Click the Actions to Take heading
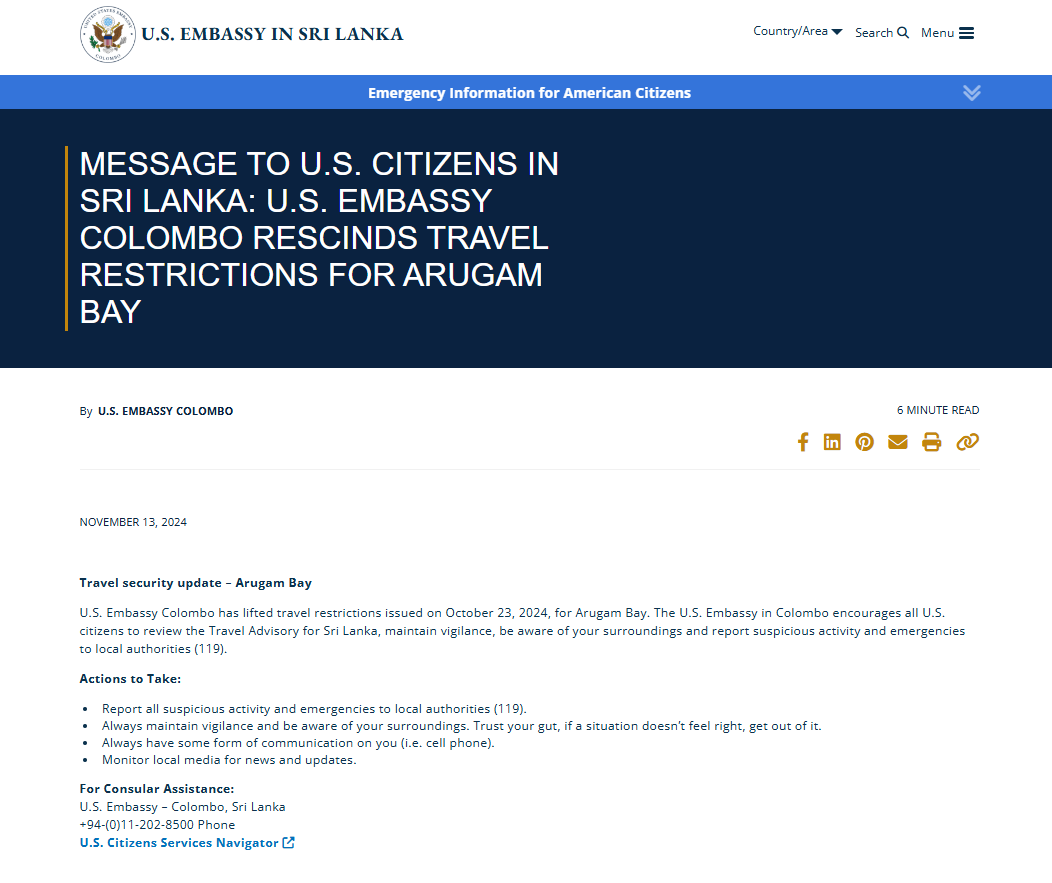The width and height of the screenshot is (1052, 883). pyautogui.click(x=130, y=679)
